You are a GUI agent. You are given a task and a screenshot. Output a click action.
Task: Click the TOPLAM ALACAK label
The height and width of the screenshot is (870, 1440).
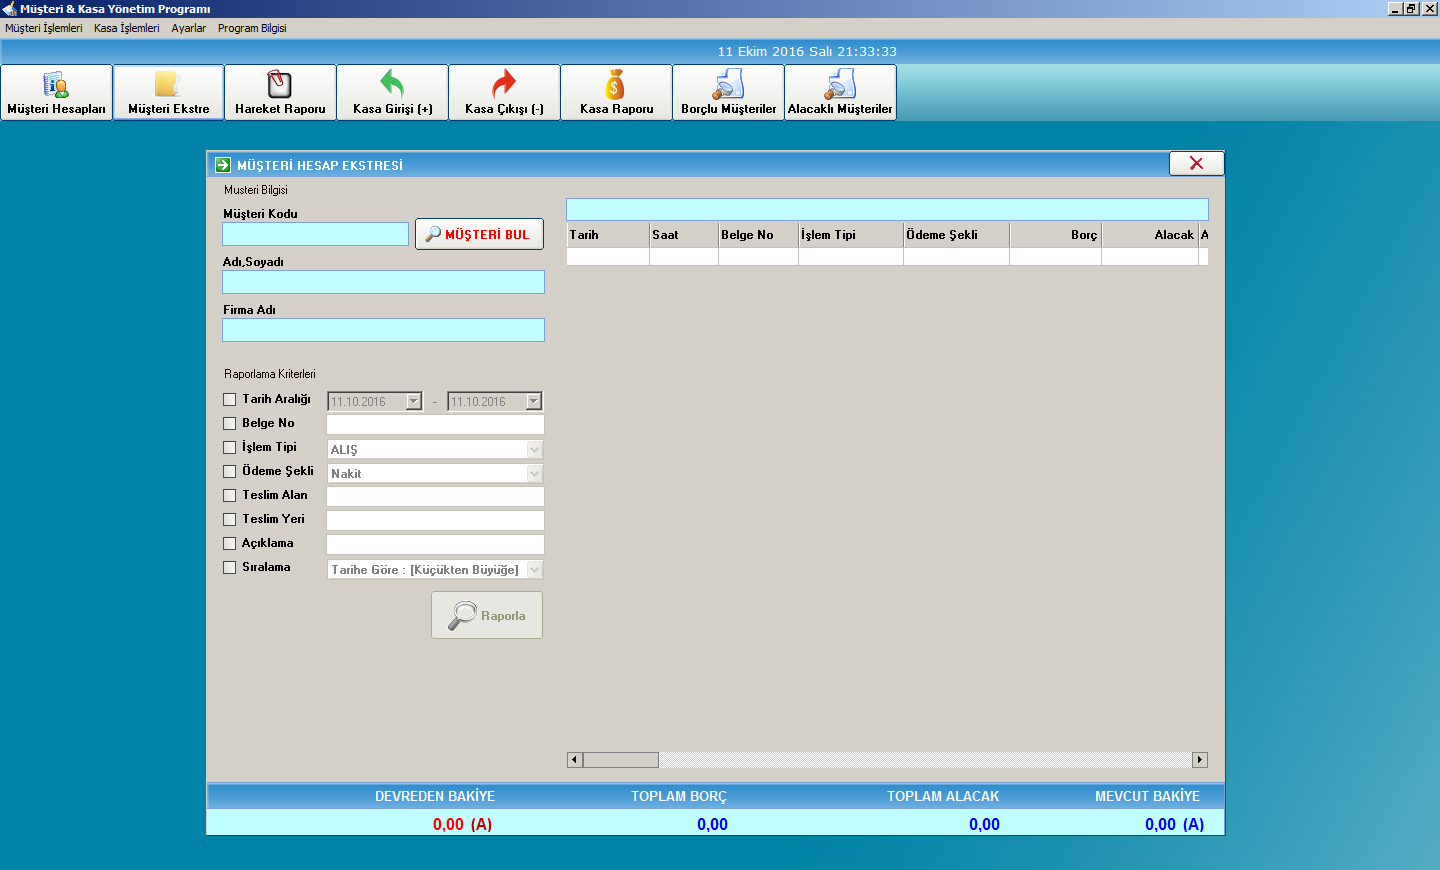(942, 796)
